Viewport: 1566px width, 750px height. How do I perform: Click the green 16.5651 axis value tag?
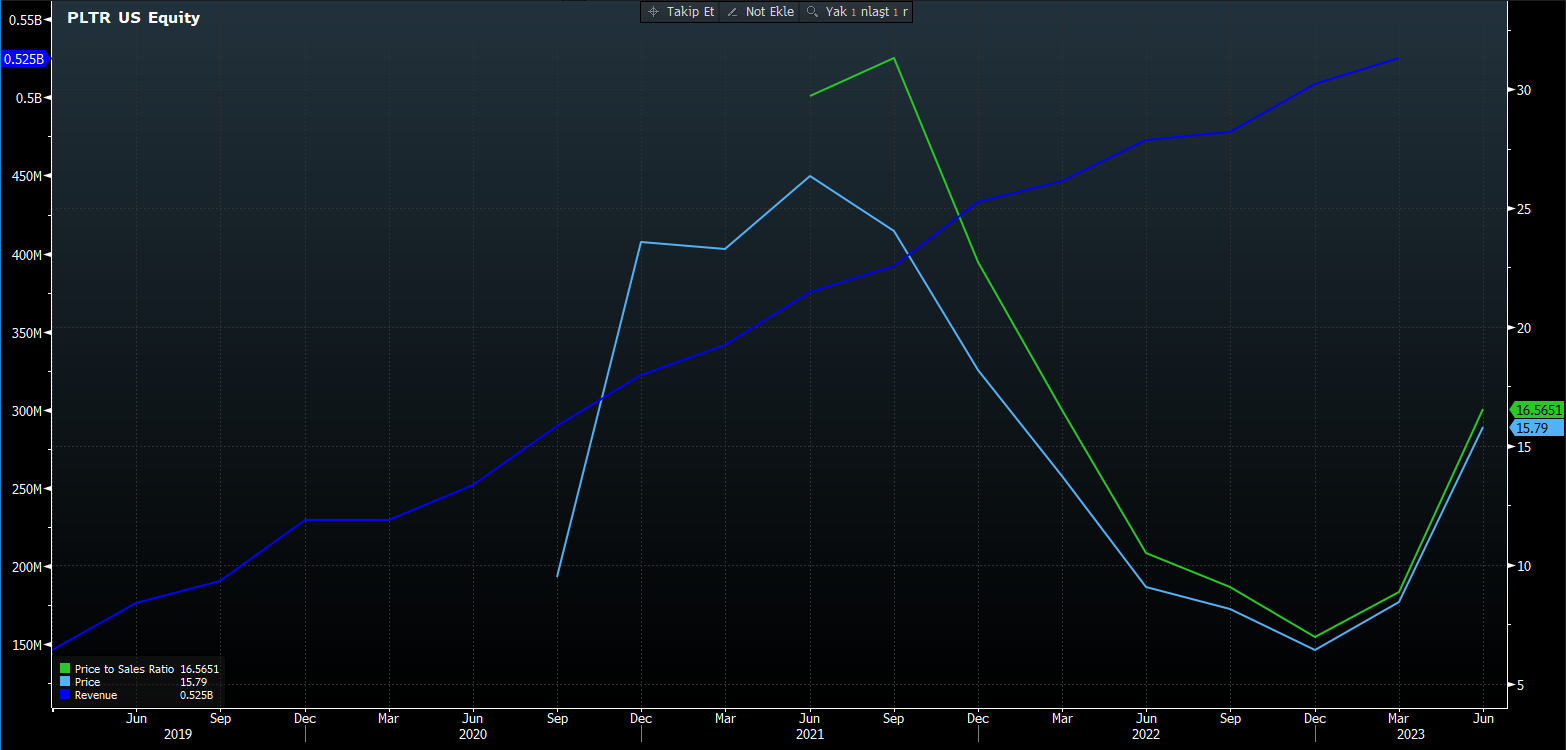pos(1538,410)
